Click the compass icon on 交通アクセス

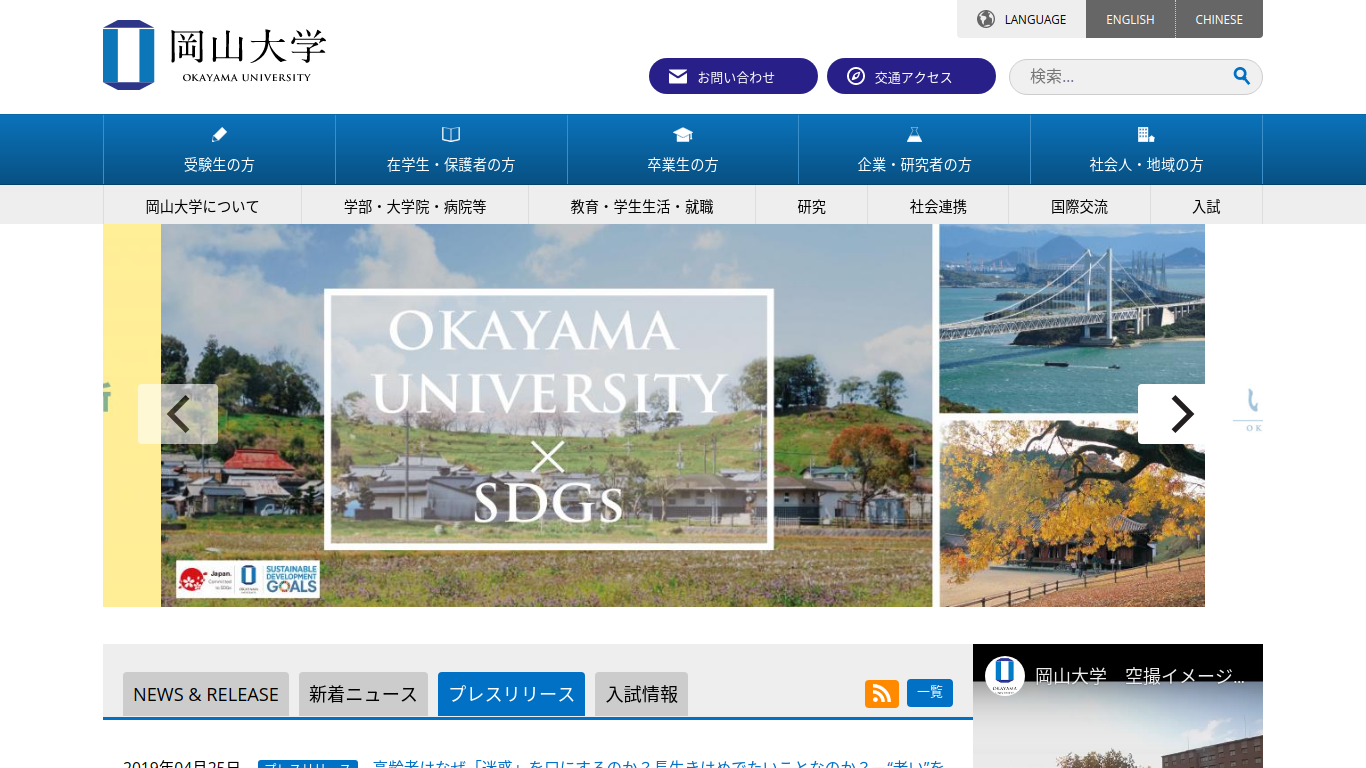pyautogui.click(x=856, y=76)
